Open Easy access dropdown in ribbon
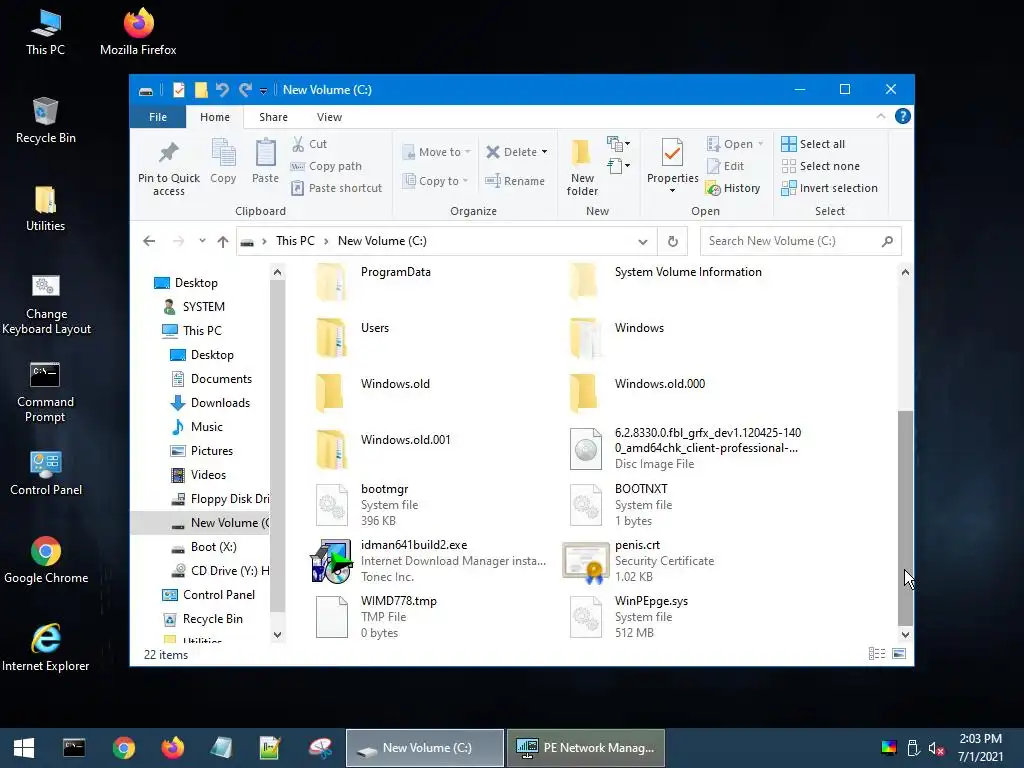Image resolution: width=1024 pixels, height=768 pixels. tap(618, 166)
